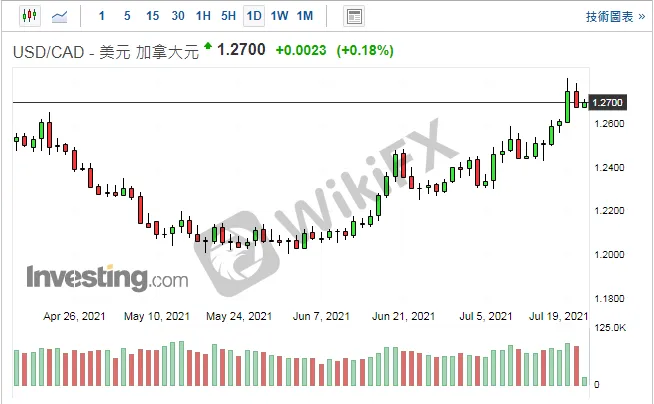This screenshot has height=404, width=654.
Task: Select the 1 minute timeframe
Action: (x=101, y=16)
